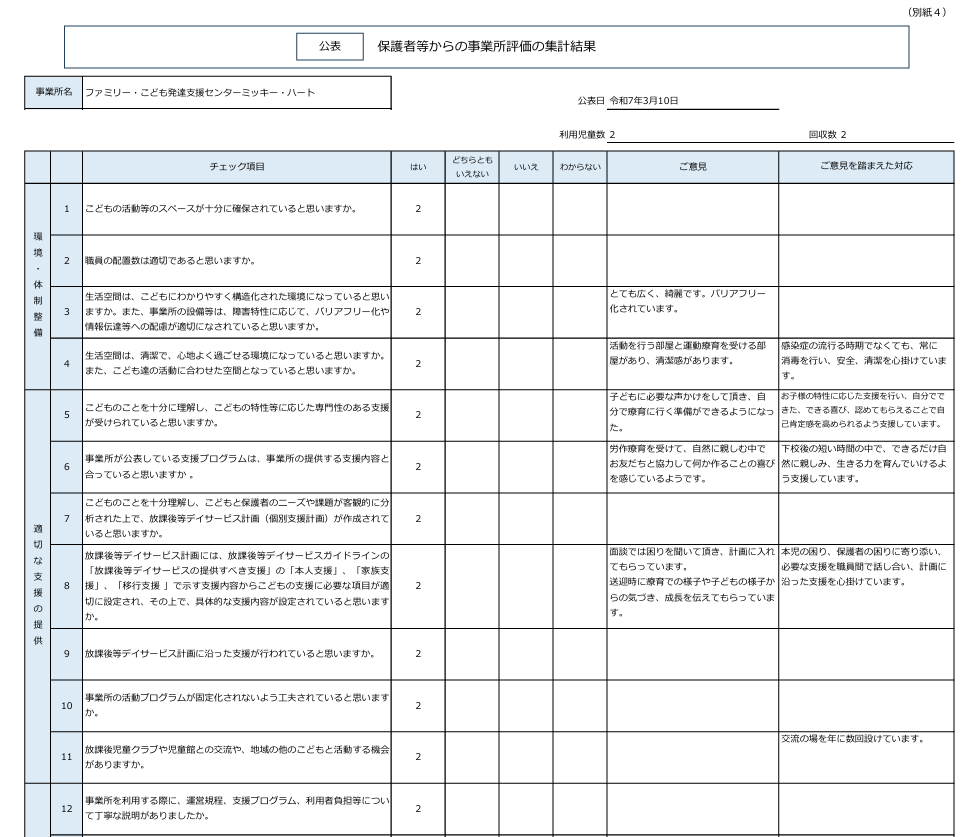Click the いいえ column header
Viewport: 977px width, 837px height.
(525, 167)
